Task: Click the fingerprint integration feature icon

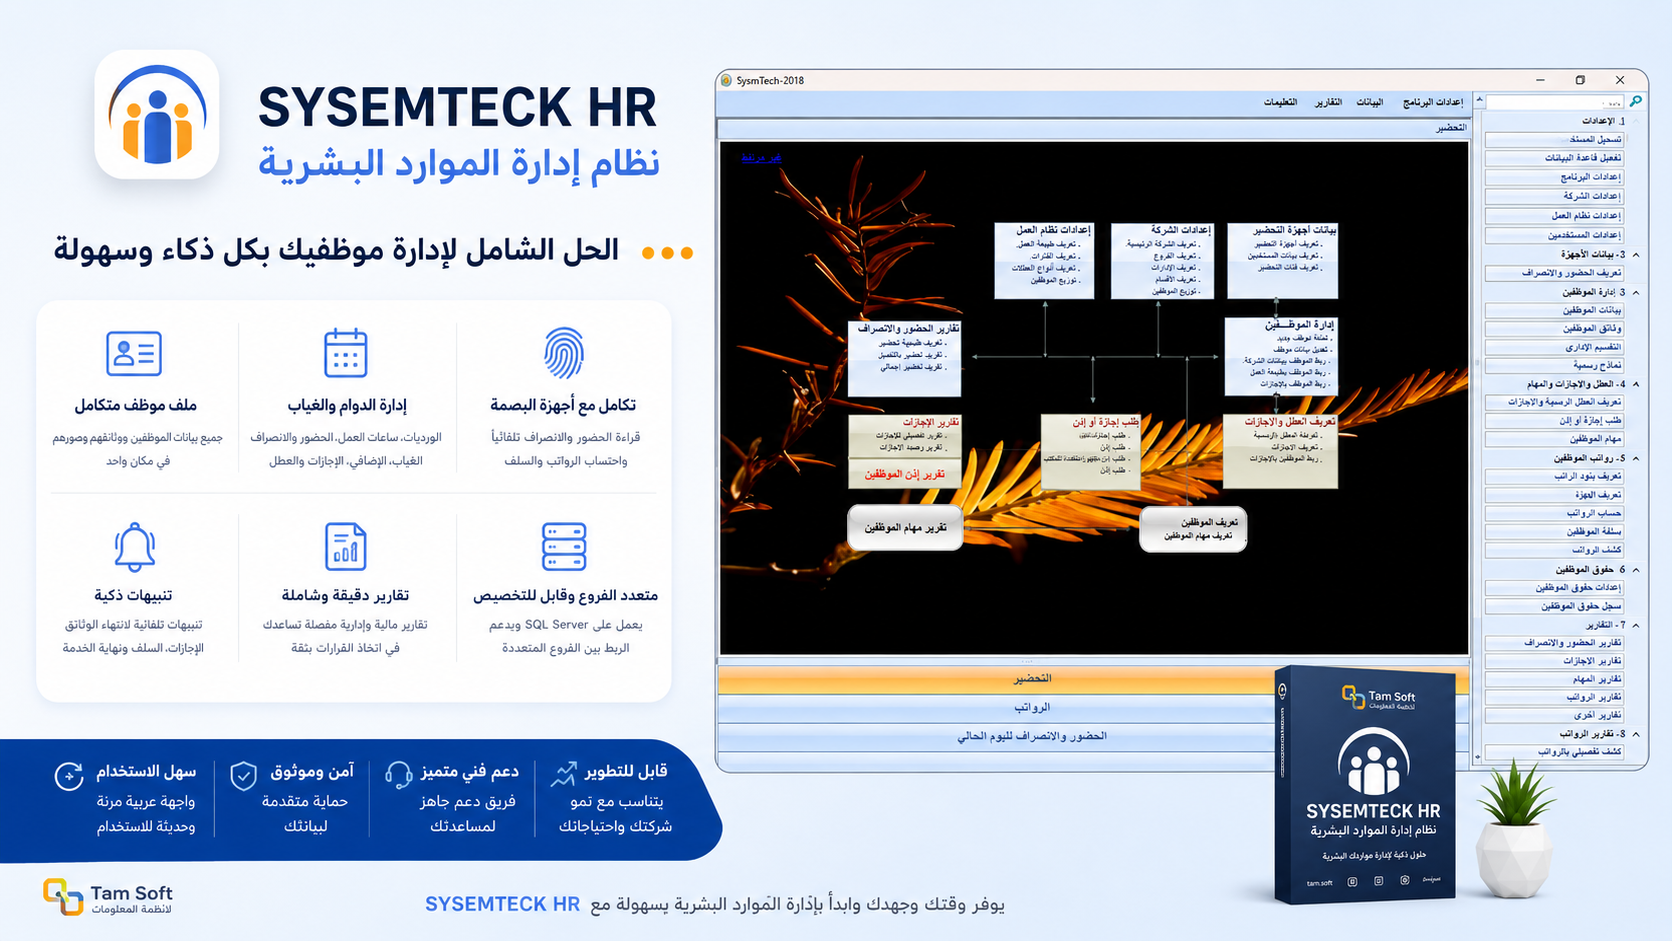Action: [x=564, y=352]
